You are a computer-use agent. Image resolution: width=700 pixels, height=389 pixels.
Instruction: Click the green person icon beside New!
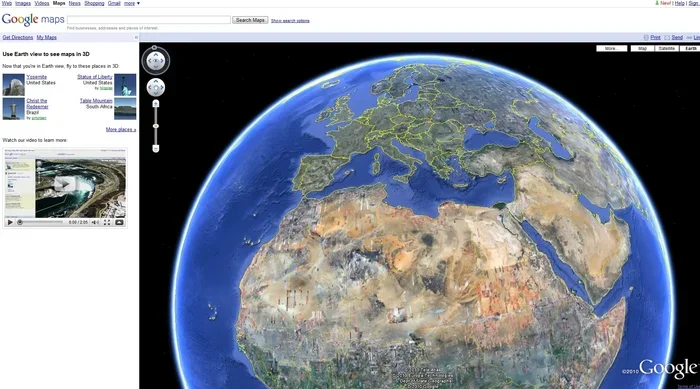(657, 3)
